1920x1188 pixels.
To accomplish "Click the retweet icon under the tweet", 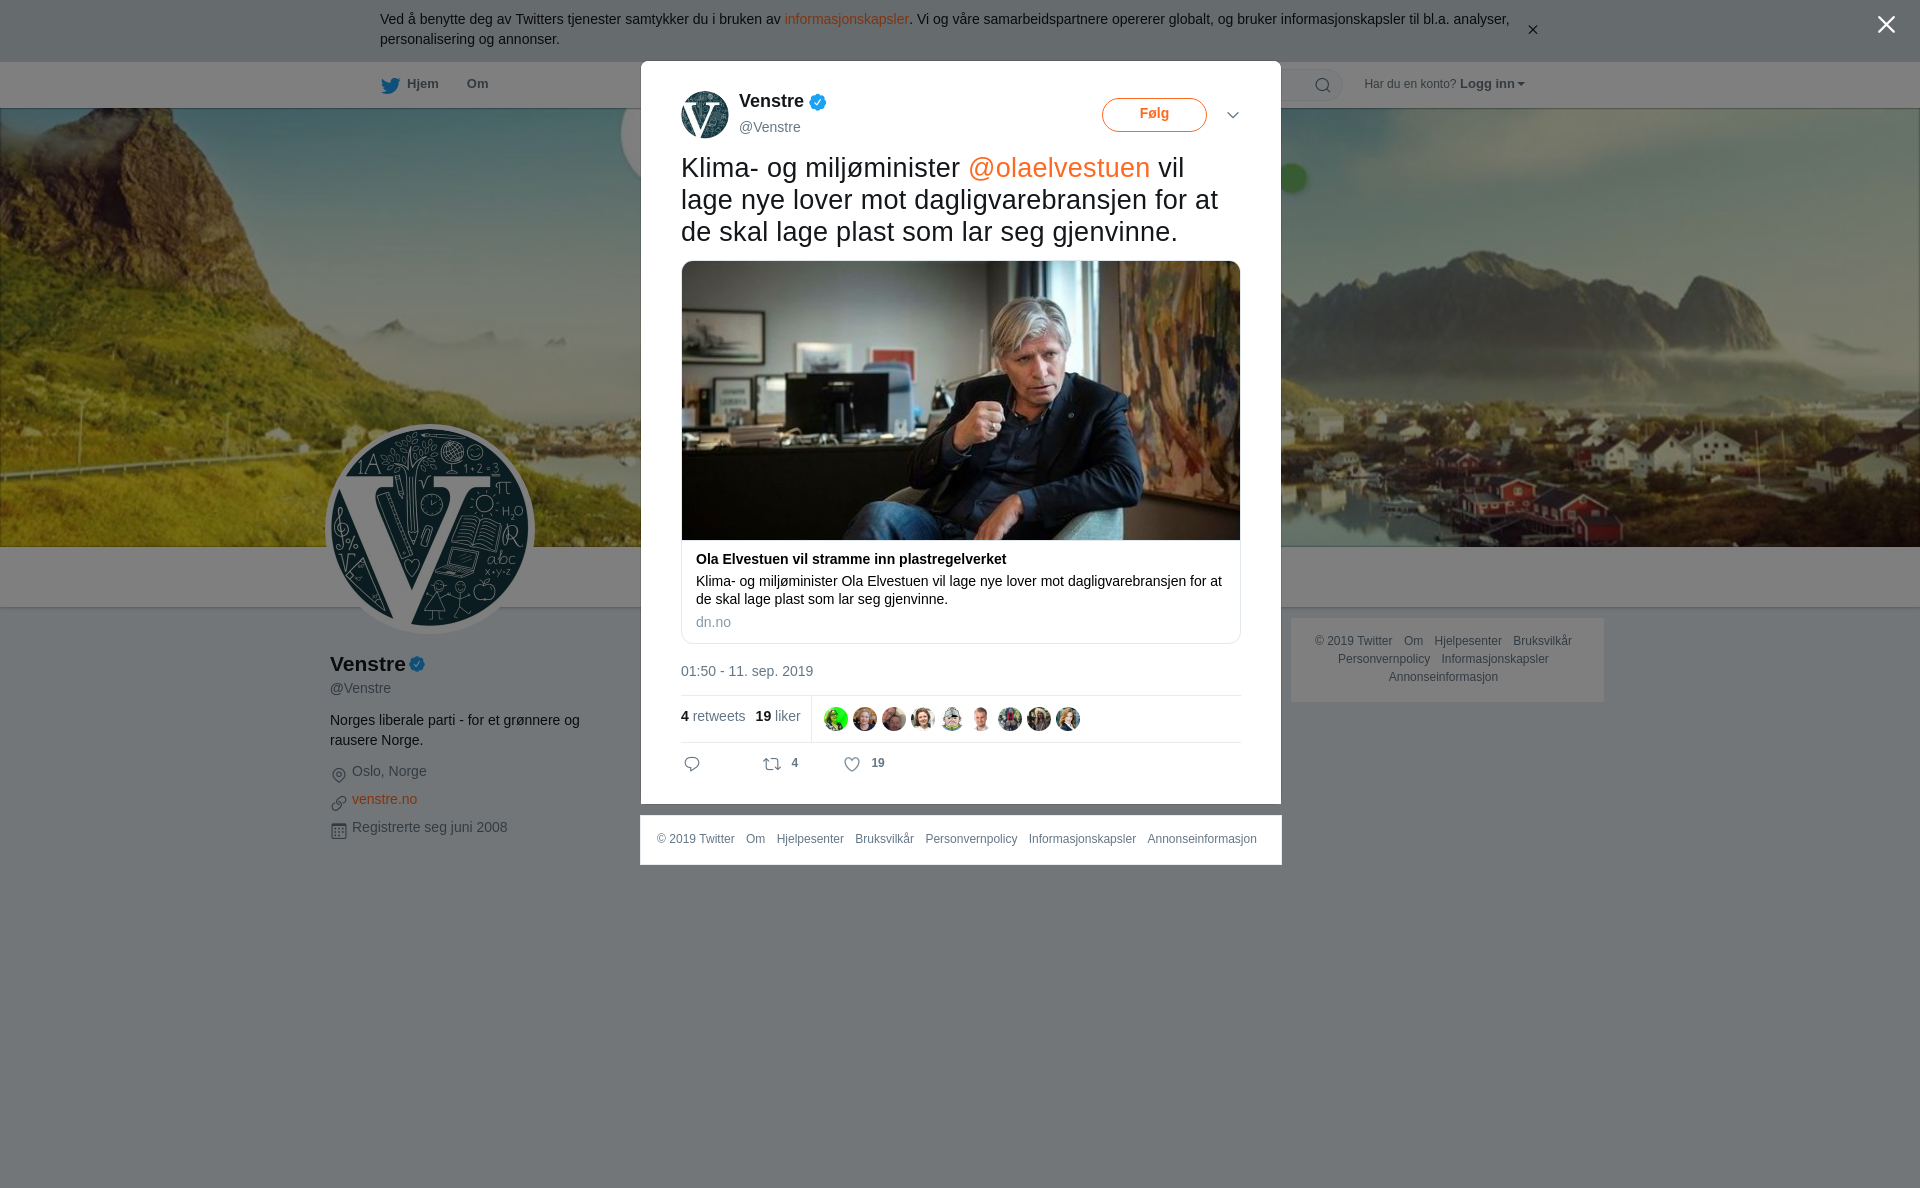I will click(772, 764).
